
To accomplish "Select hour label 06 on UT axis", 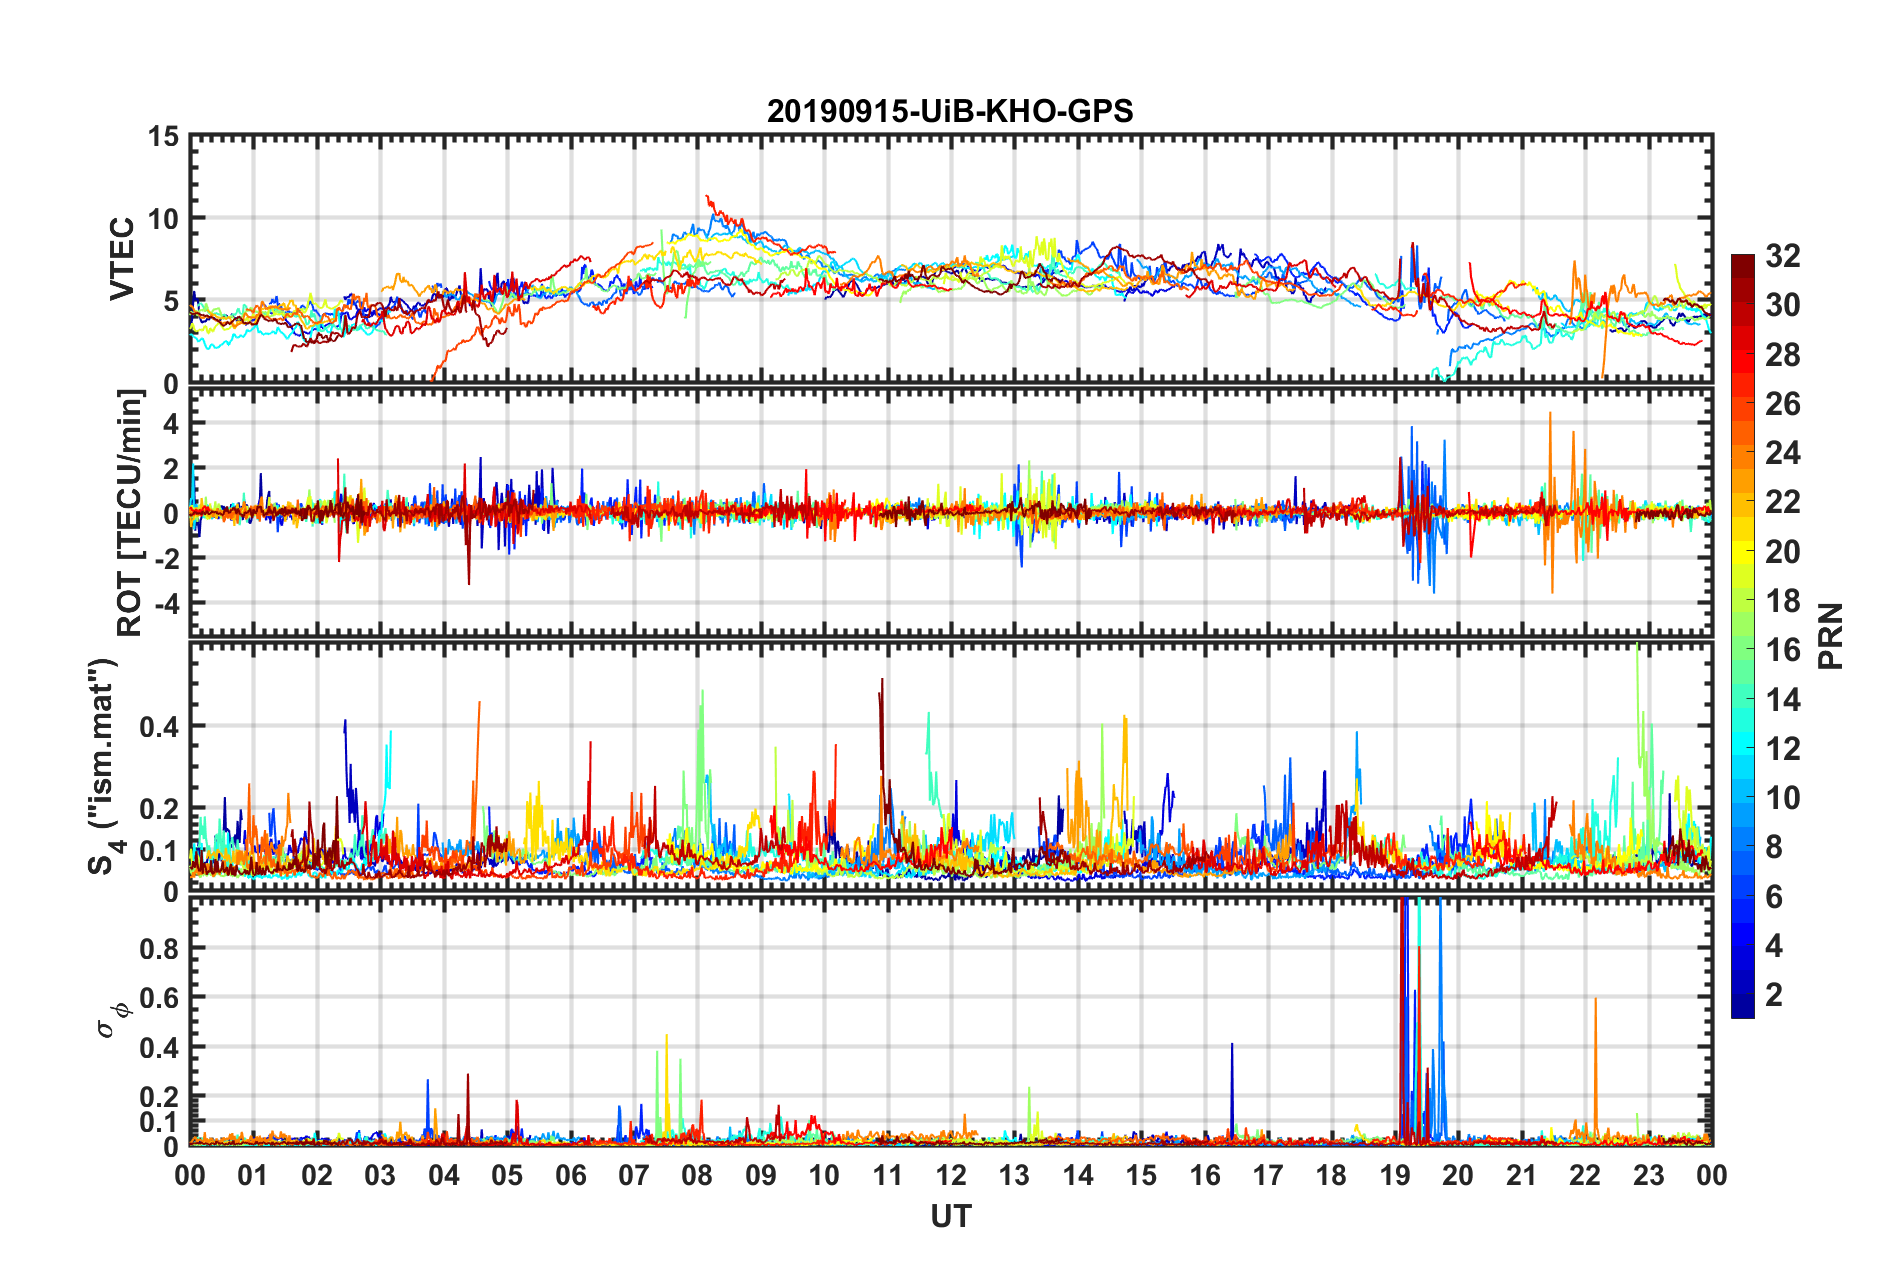I will [571, 1176].
